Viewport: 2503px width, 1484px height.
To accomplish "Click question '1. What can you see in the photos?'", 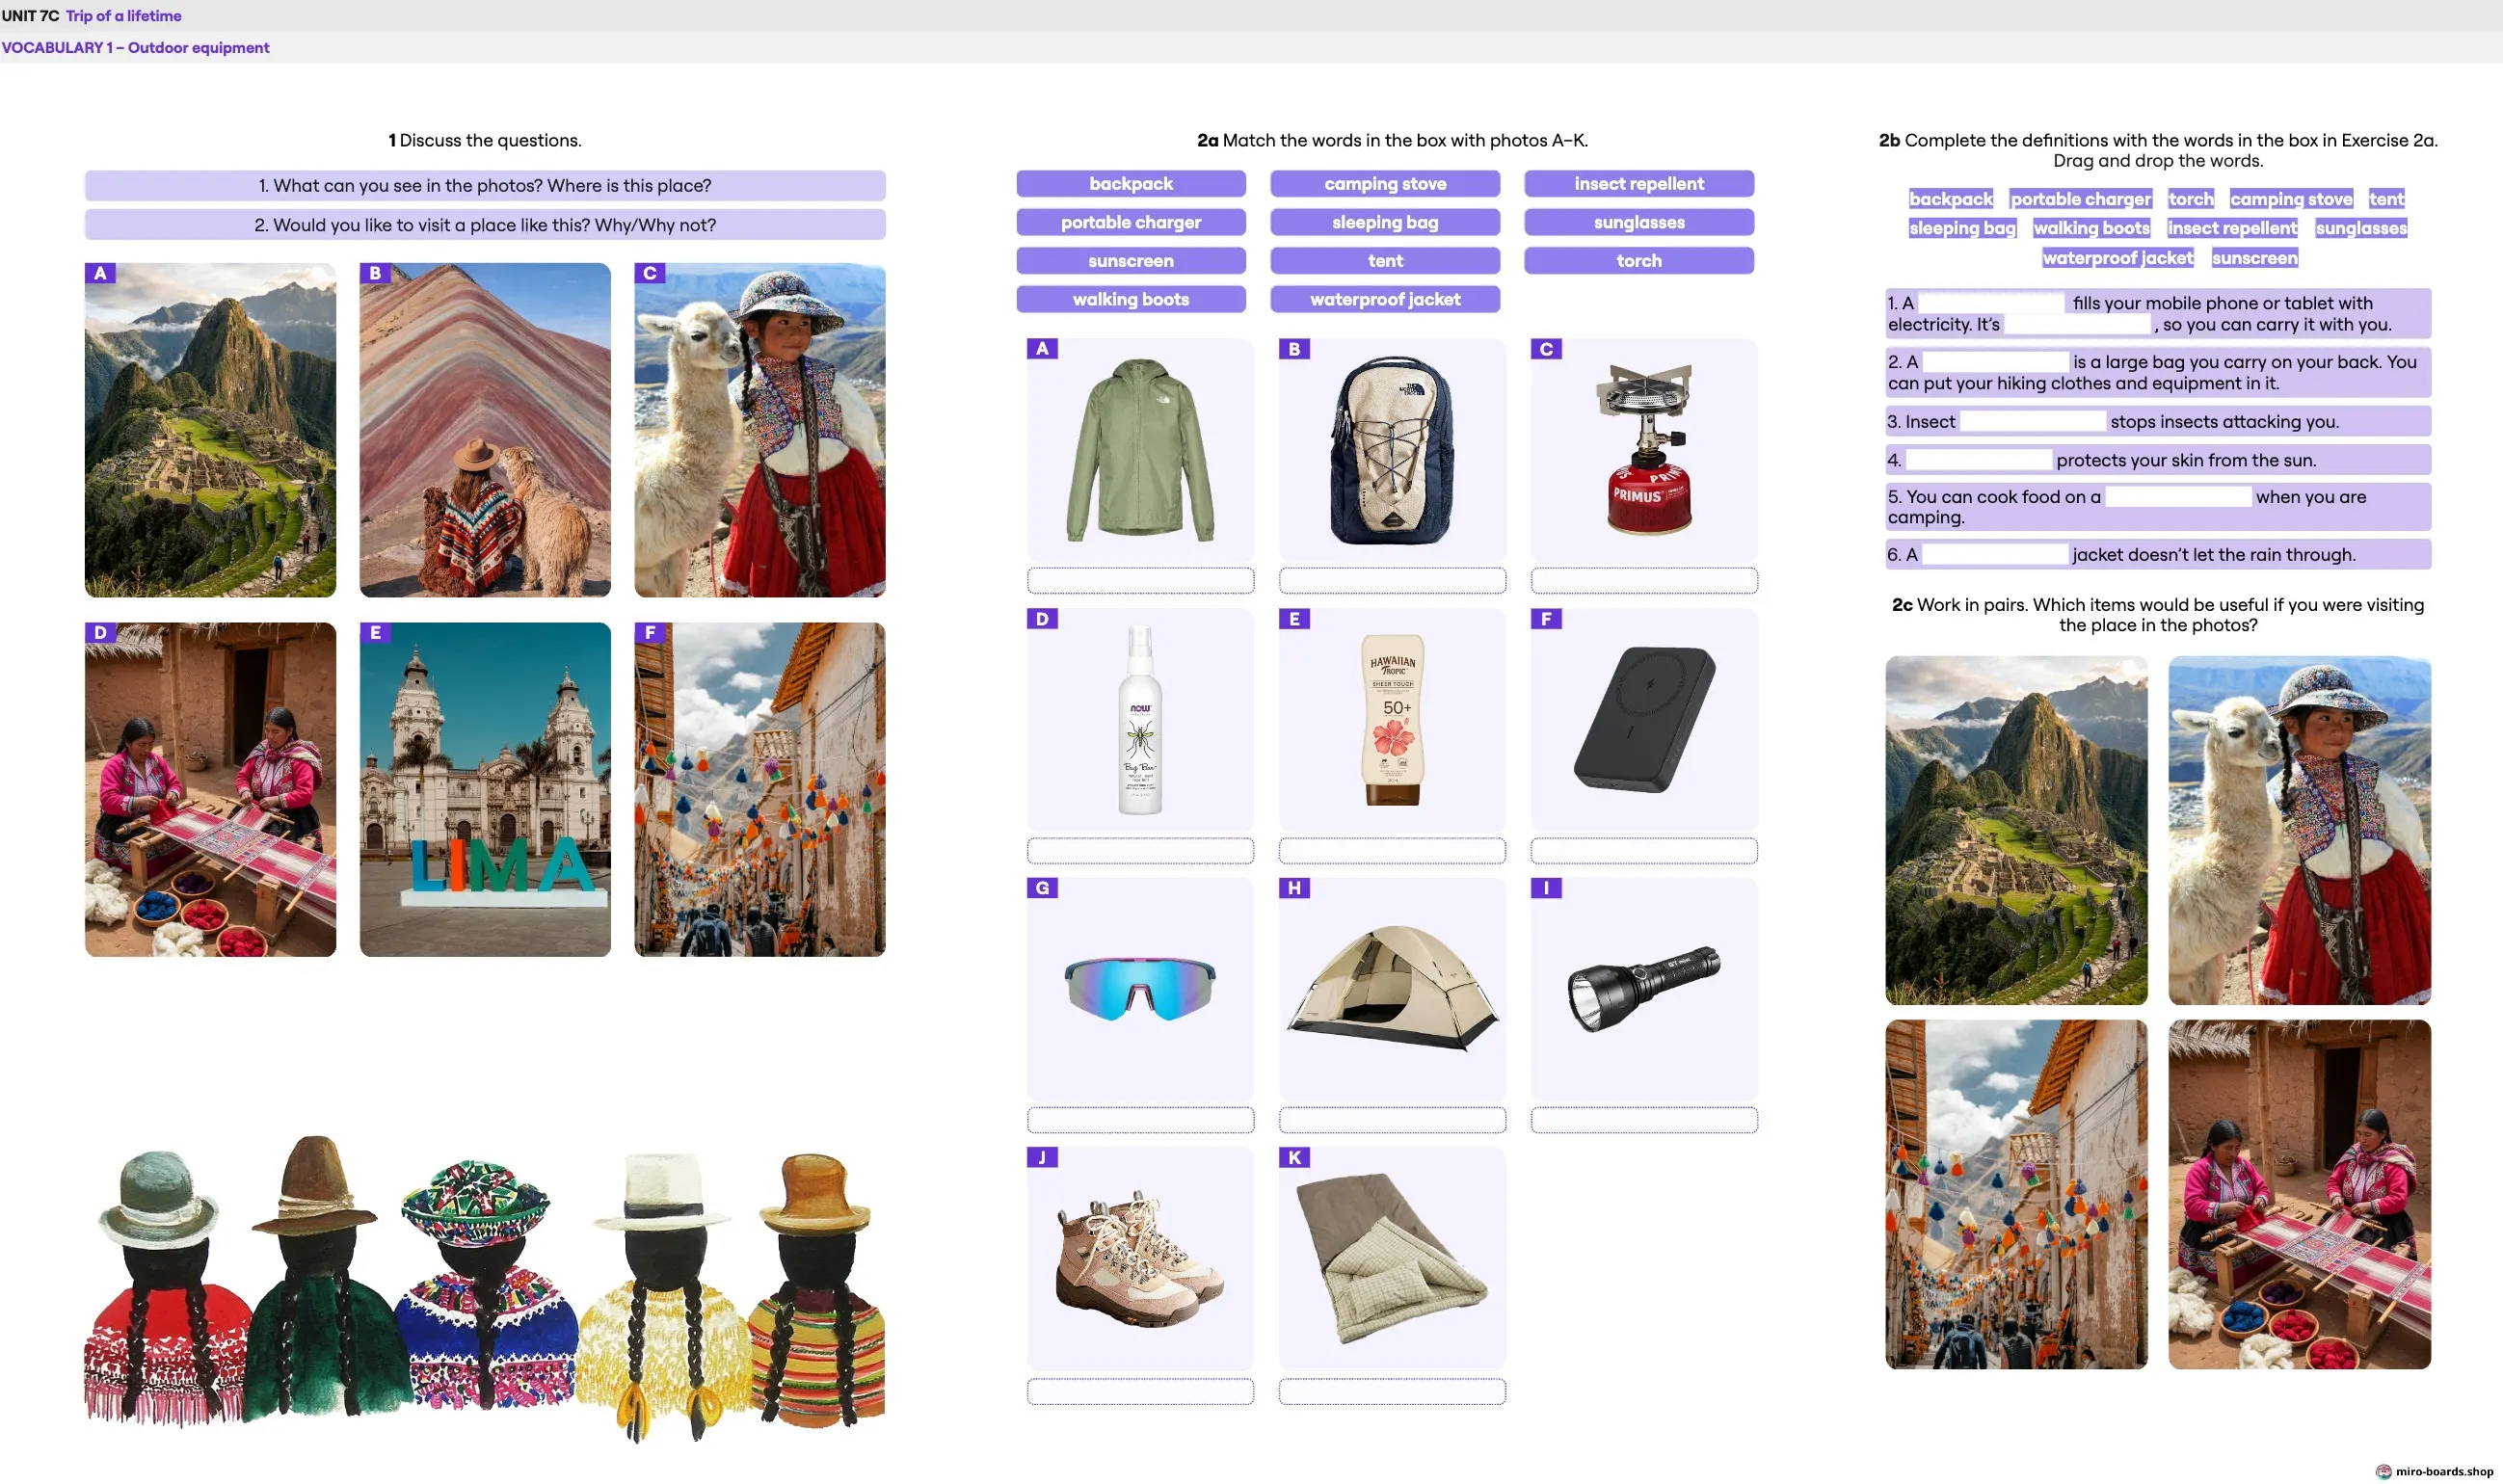I will pos(485,186).
